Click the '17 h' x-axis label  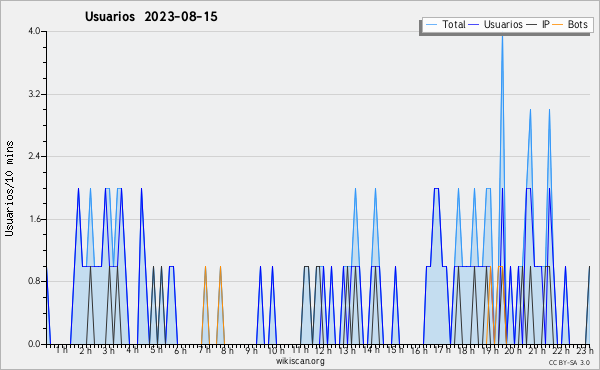(442, 350)
